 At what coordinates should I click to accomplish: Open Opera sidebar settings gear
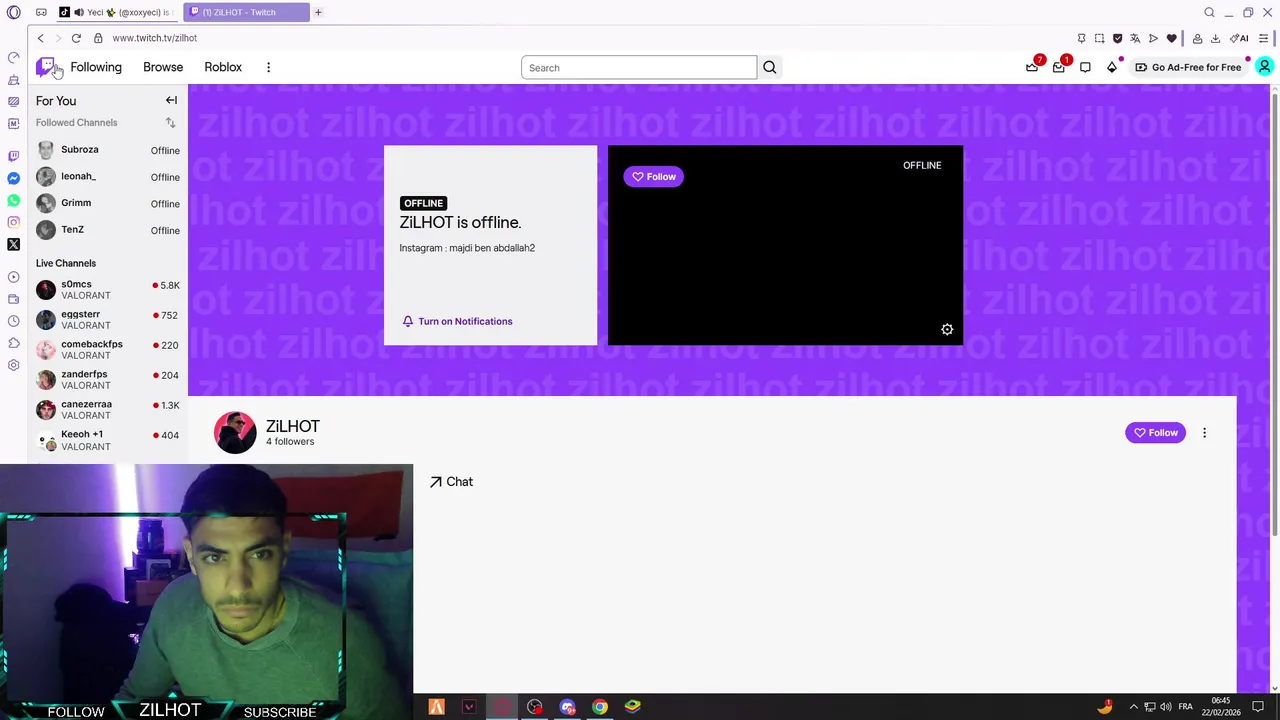pos(13,365)
